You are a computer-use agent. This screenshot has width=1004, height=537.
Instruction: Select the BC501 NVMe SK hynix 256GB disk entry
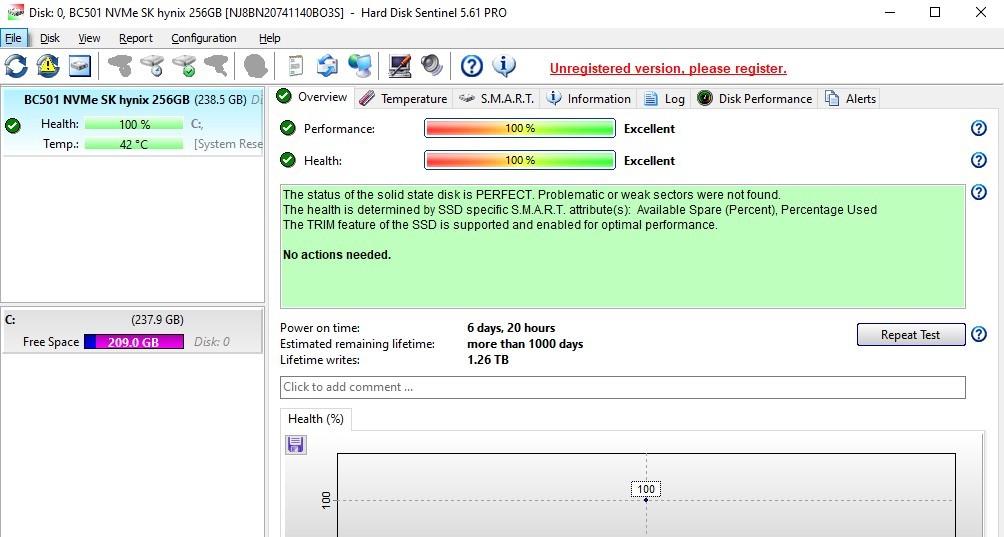tap(133, 122)
